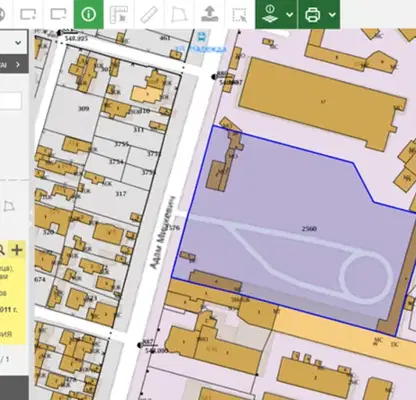Viewport: 416px width, 400px height.
Task: Click the sidebar text input field
Action: 11,101
